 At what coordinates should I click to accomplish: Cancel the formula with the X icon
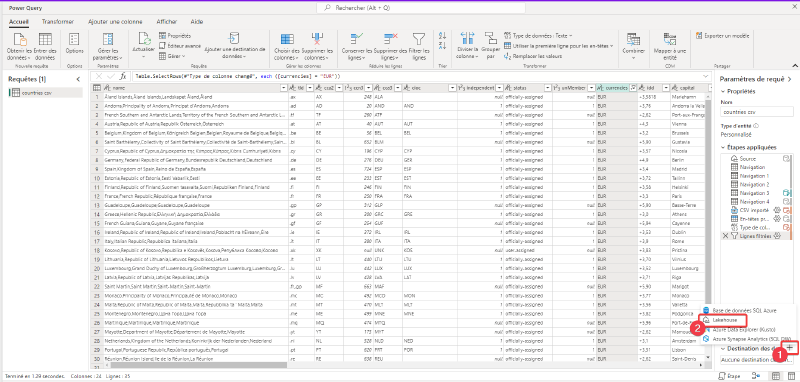pos(99,76)
